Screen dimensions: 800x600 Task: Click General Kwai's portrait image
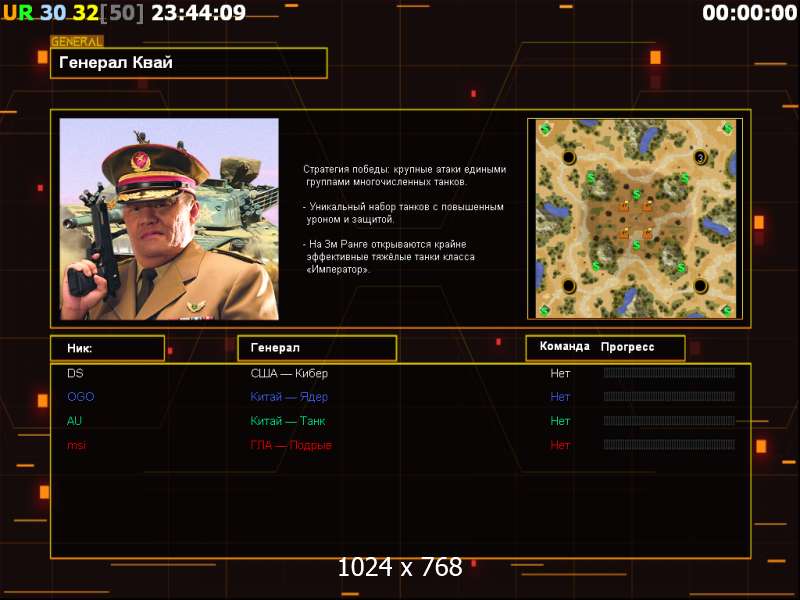click(169, 219)
